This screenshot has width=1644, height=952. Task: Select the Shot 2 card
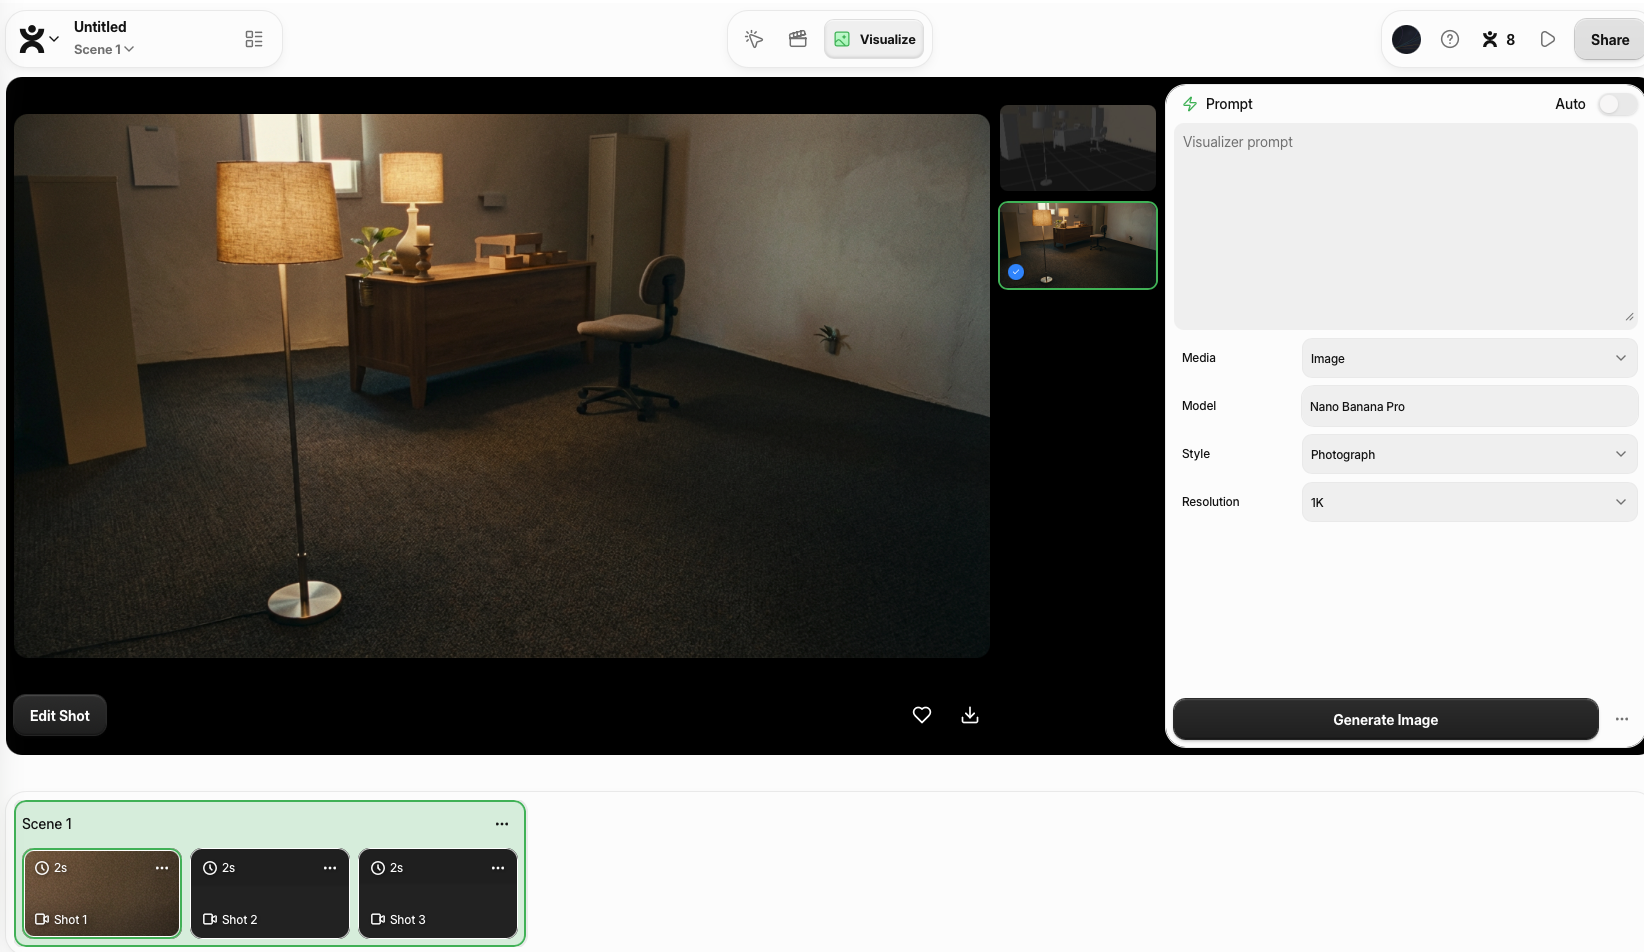270,894
